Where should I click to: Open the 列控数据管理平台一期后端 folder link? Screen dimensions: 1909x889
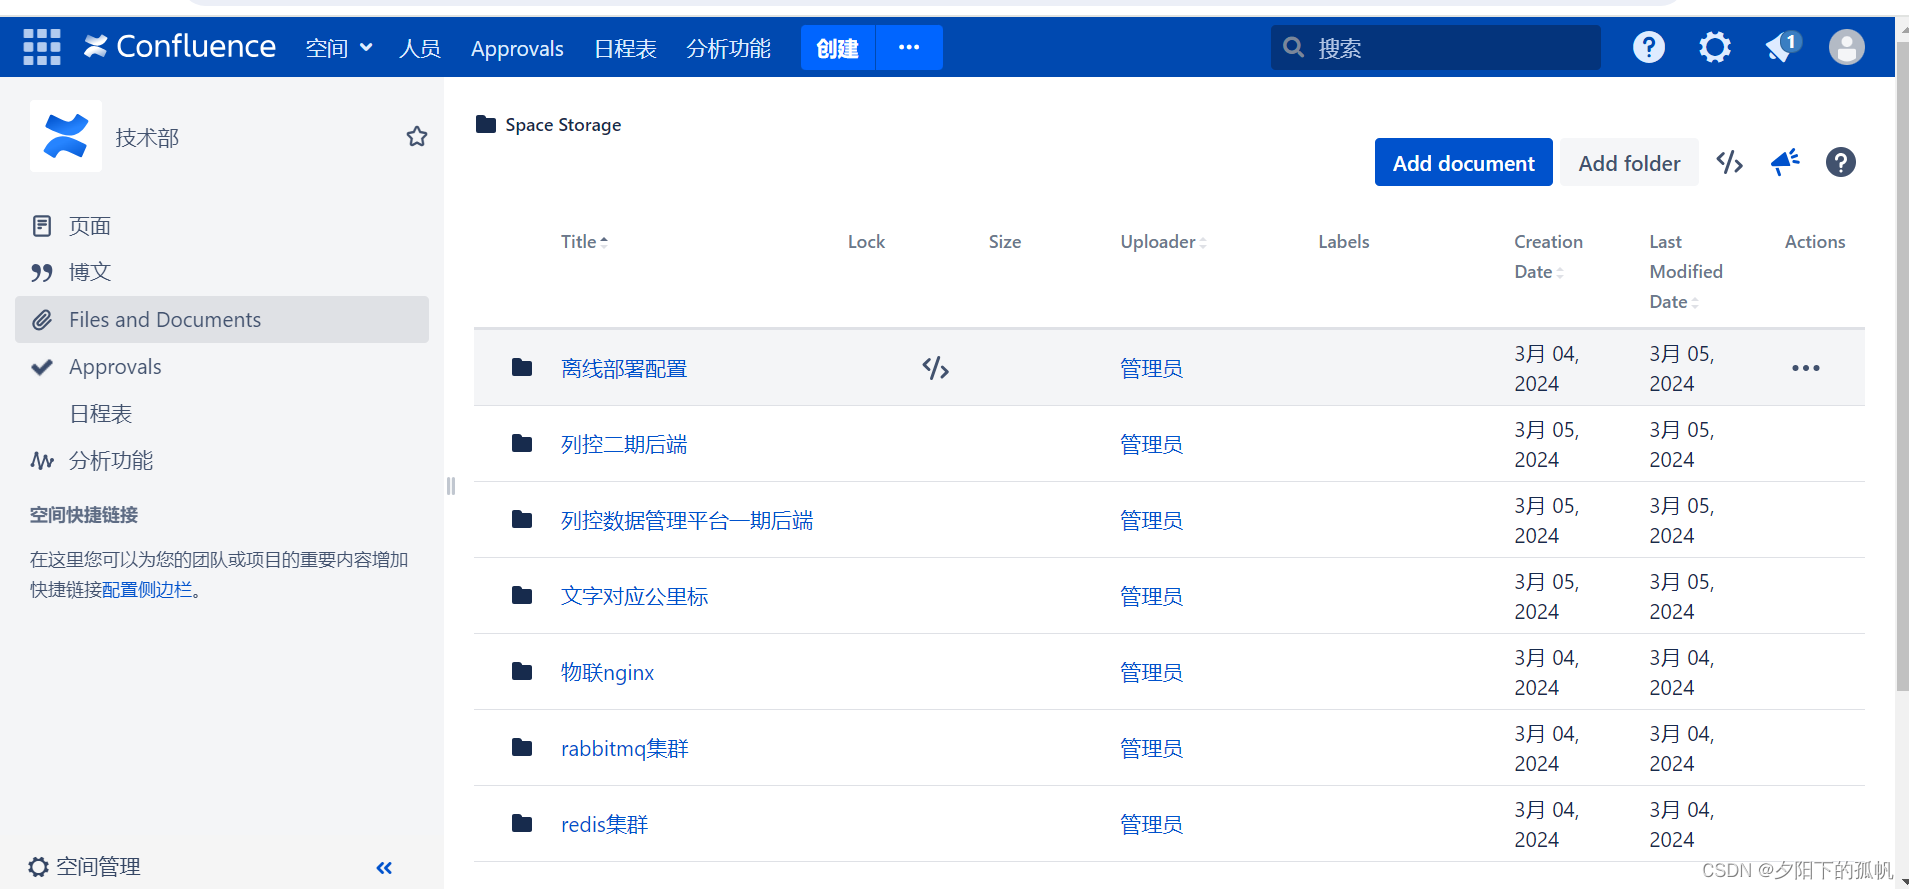click(x=687, y=520)
